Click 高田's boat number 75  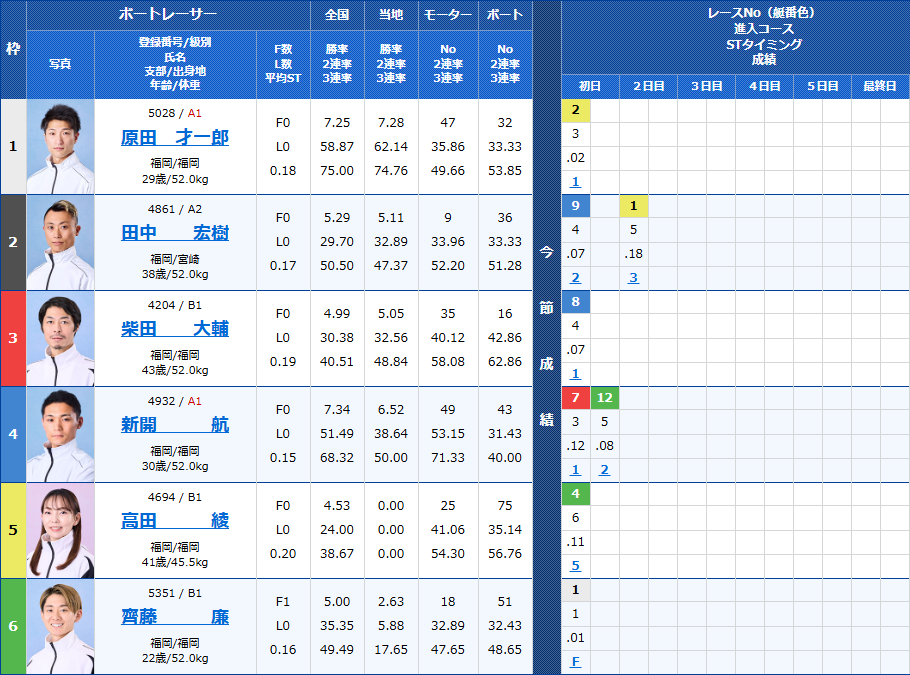pos(505,506)
